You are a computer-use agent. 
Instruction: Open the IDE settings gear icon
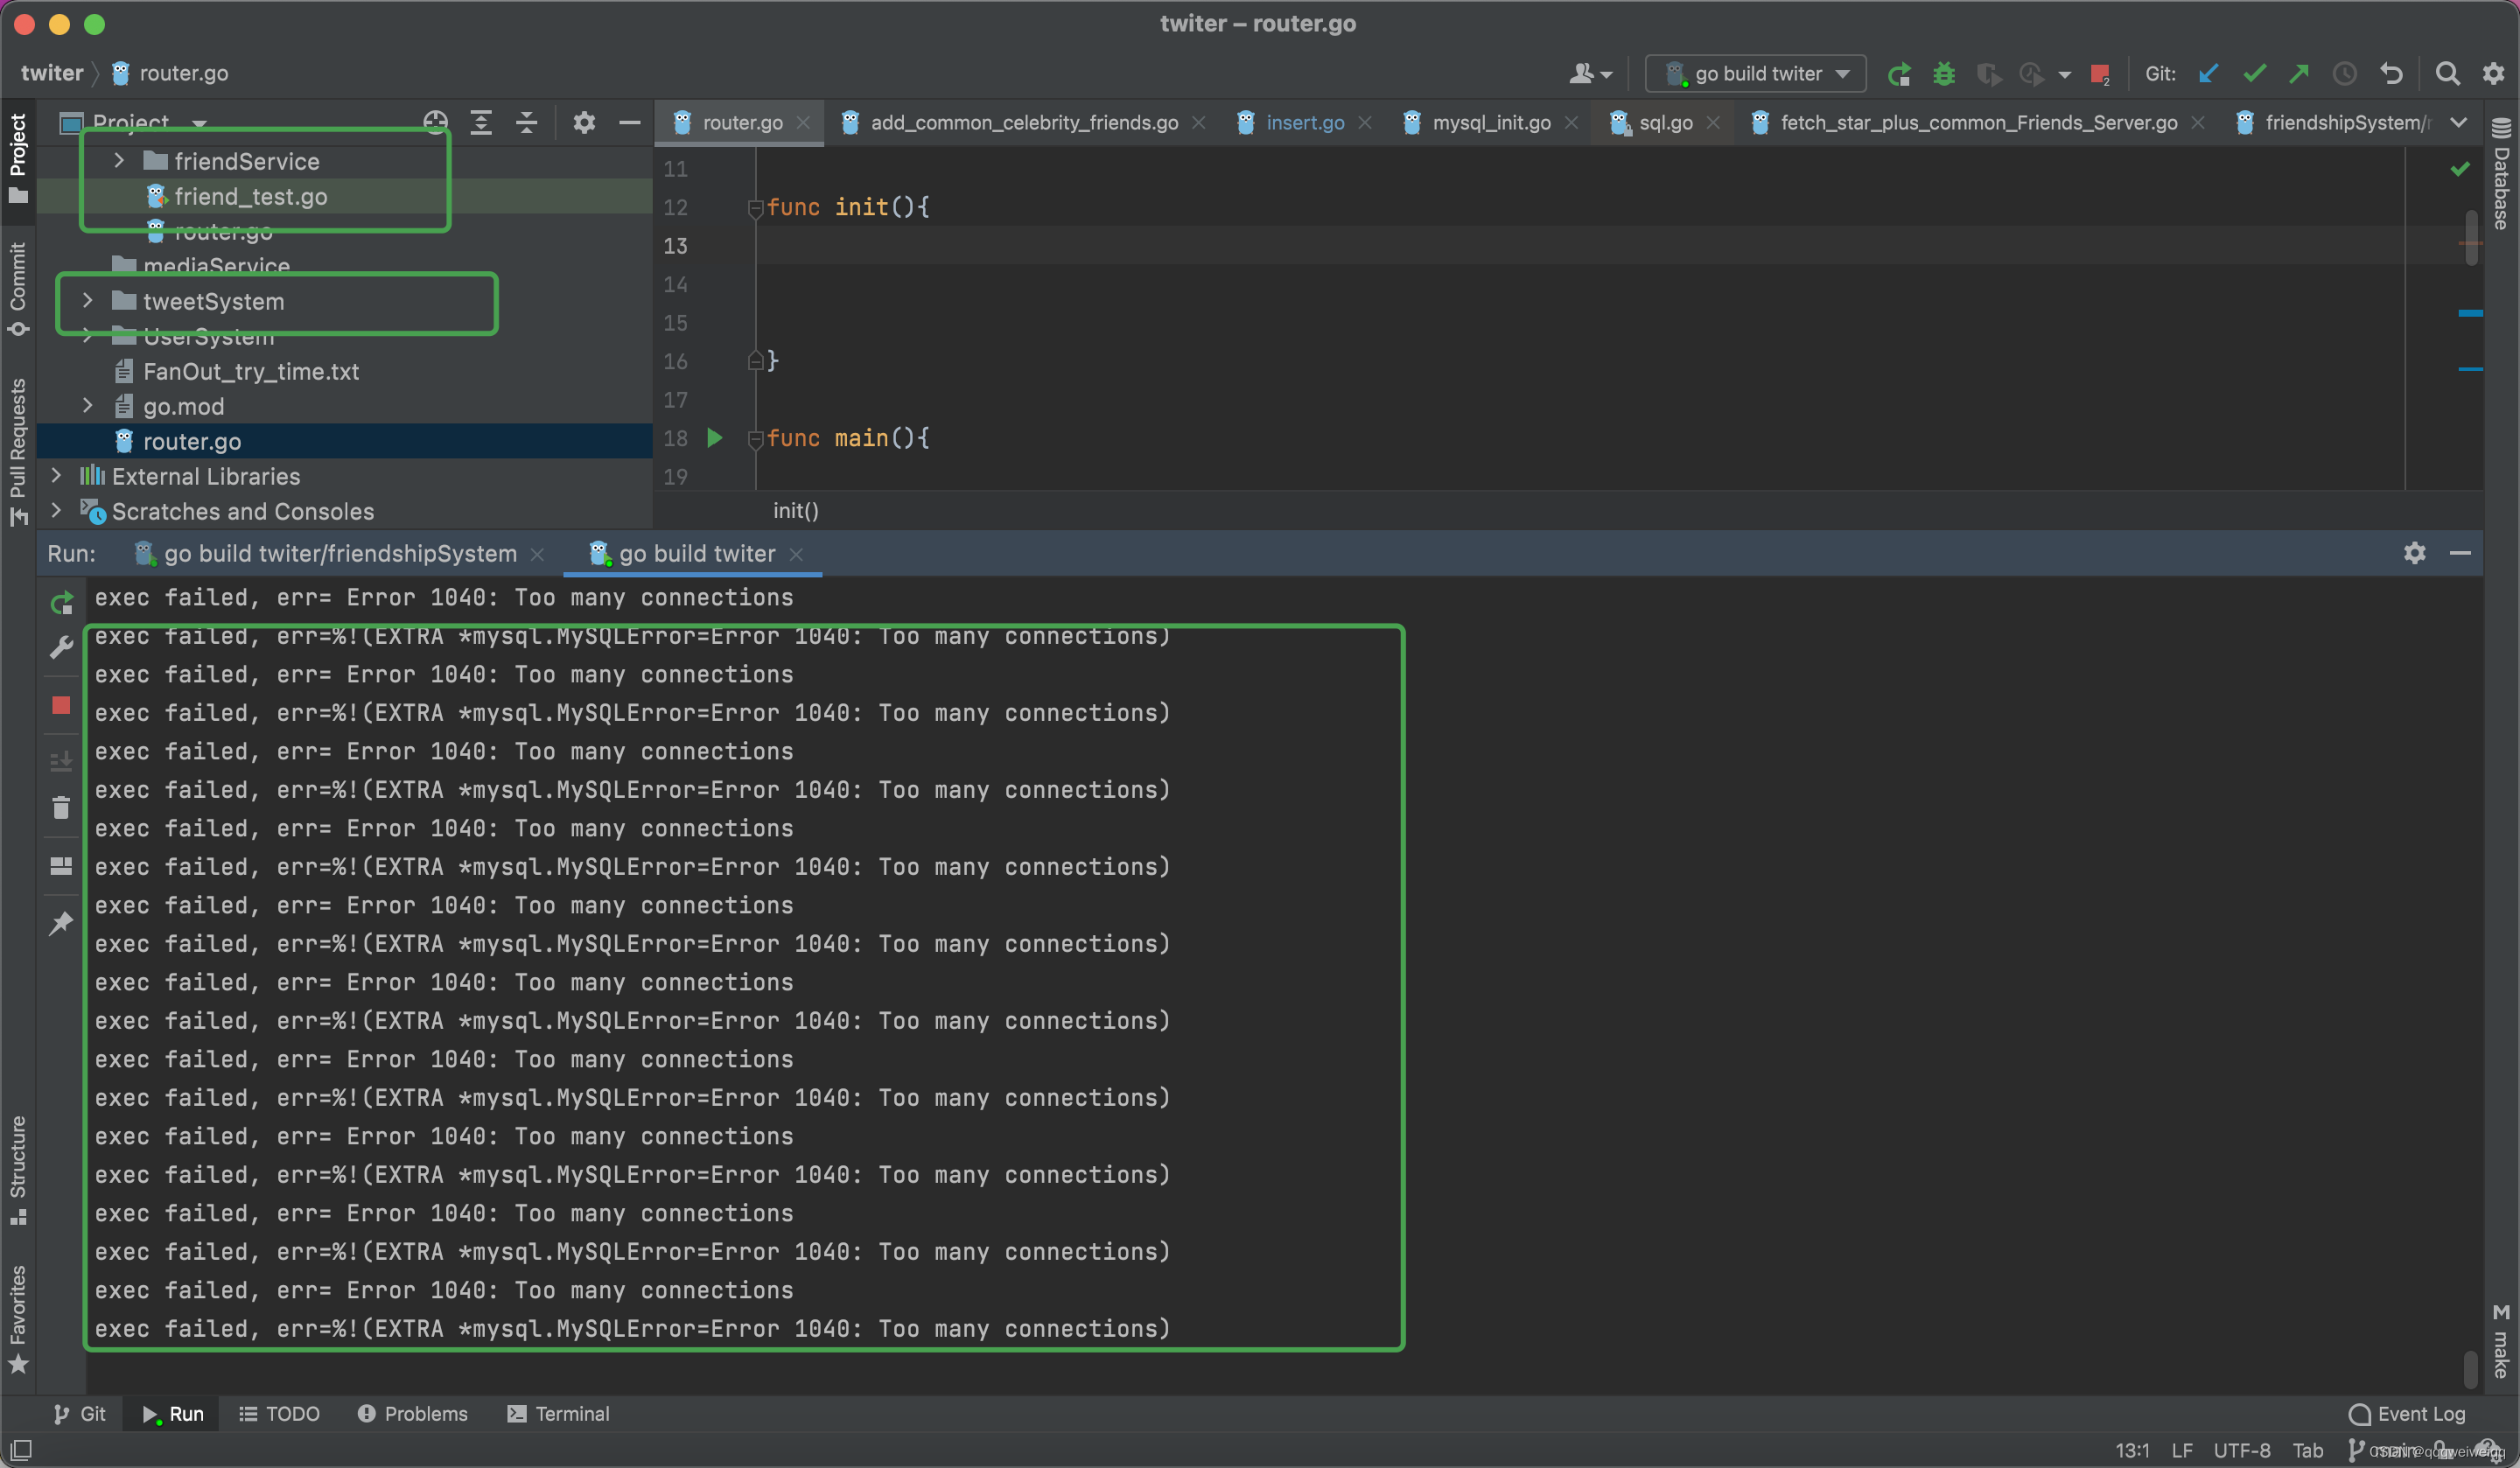pos(2494,73)
